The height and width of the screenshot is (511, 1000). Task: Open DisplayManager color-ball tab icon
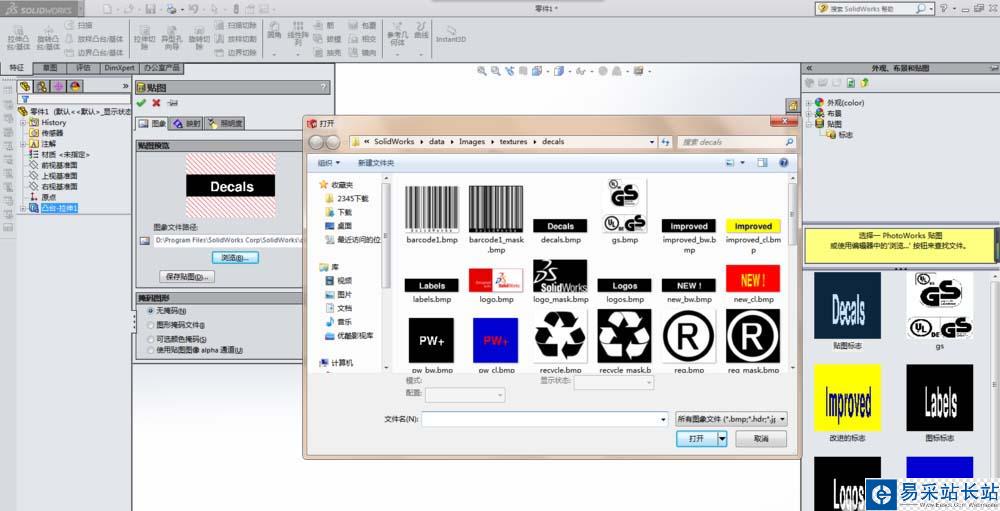[x=75, y=86]
